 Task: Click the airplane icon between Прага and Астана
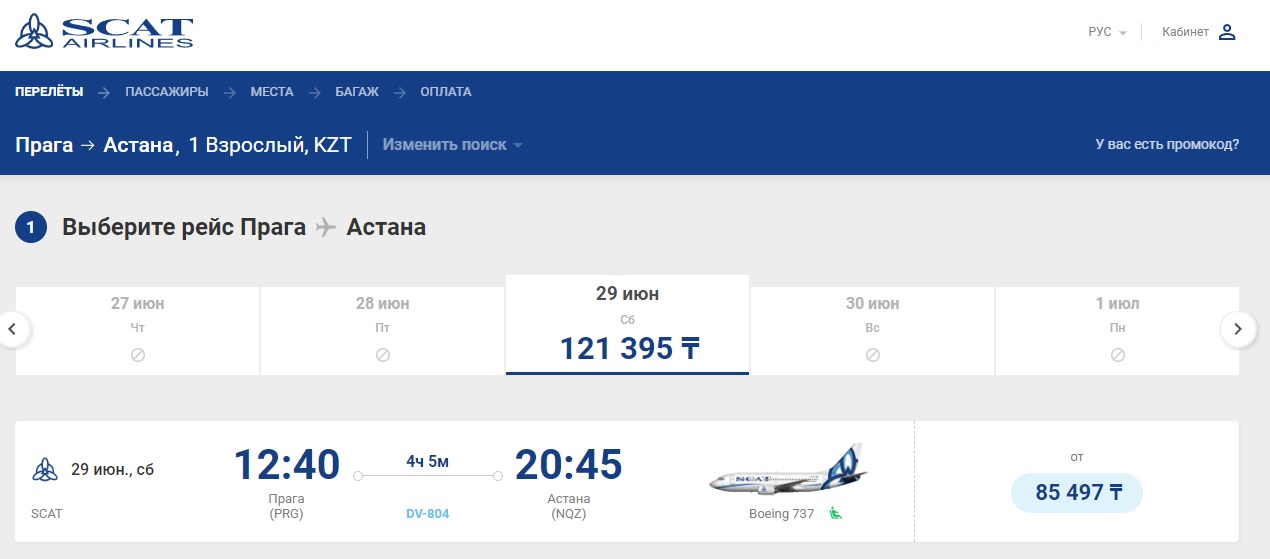click(326, 227)
